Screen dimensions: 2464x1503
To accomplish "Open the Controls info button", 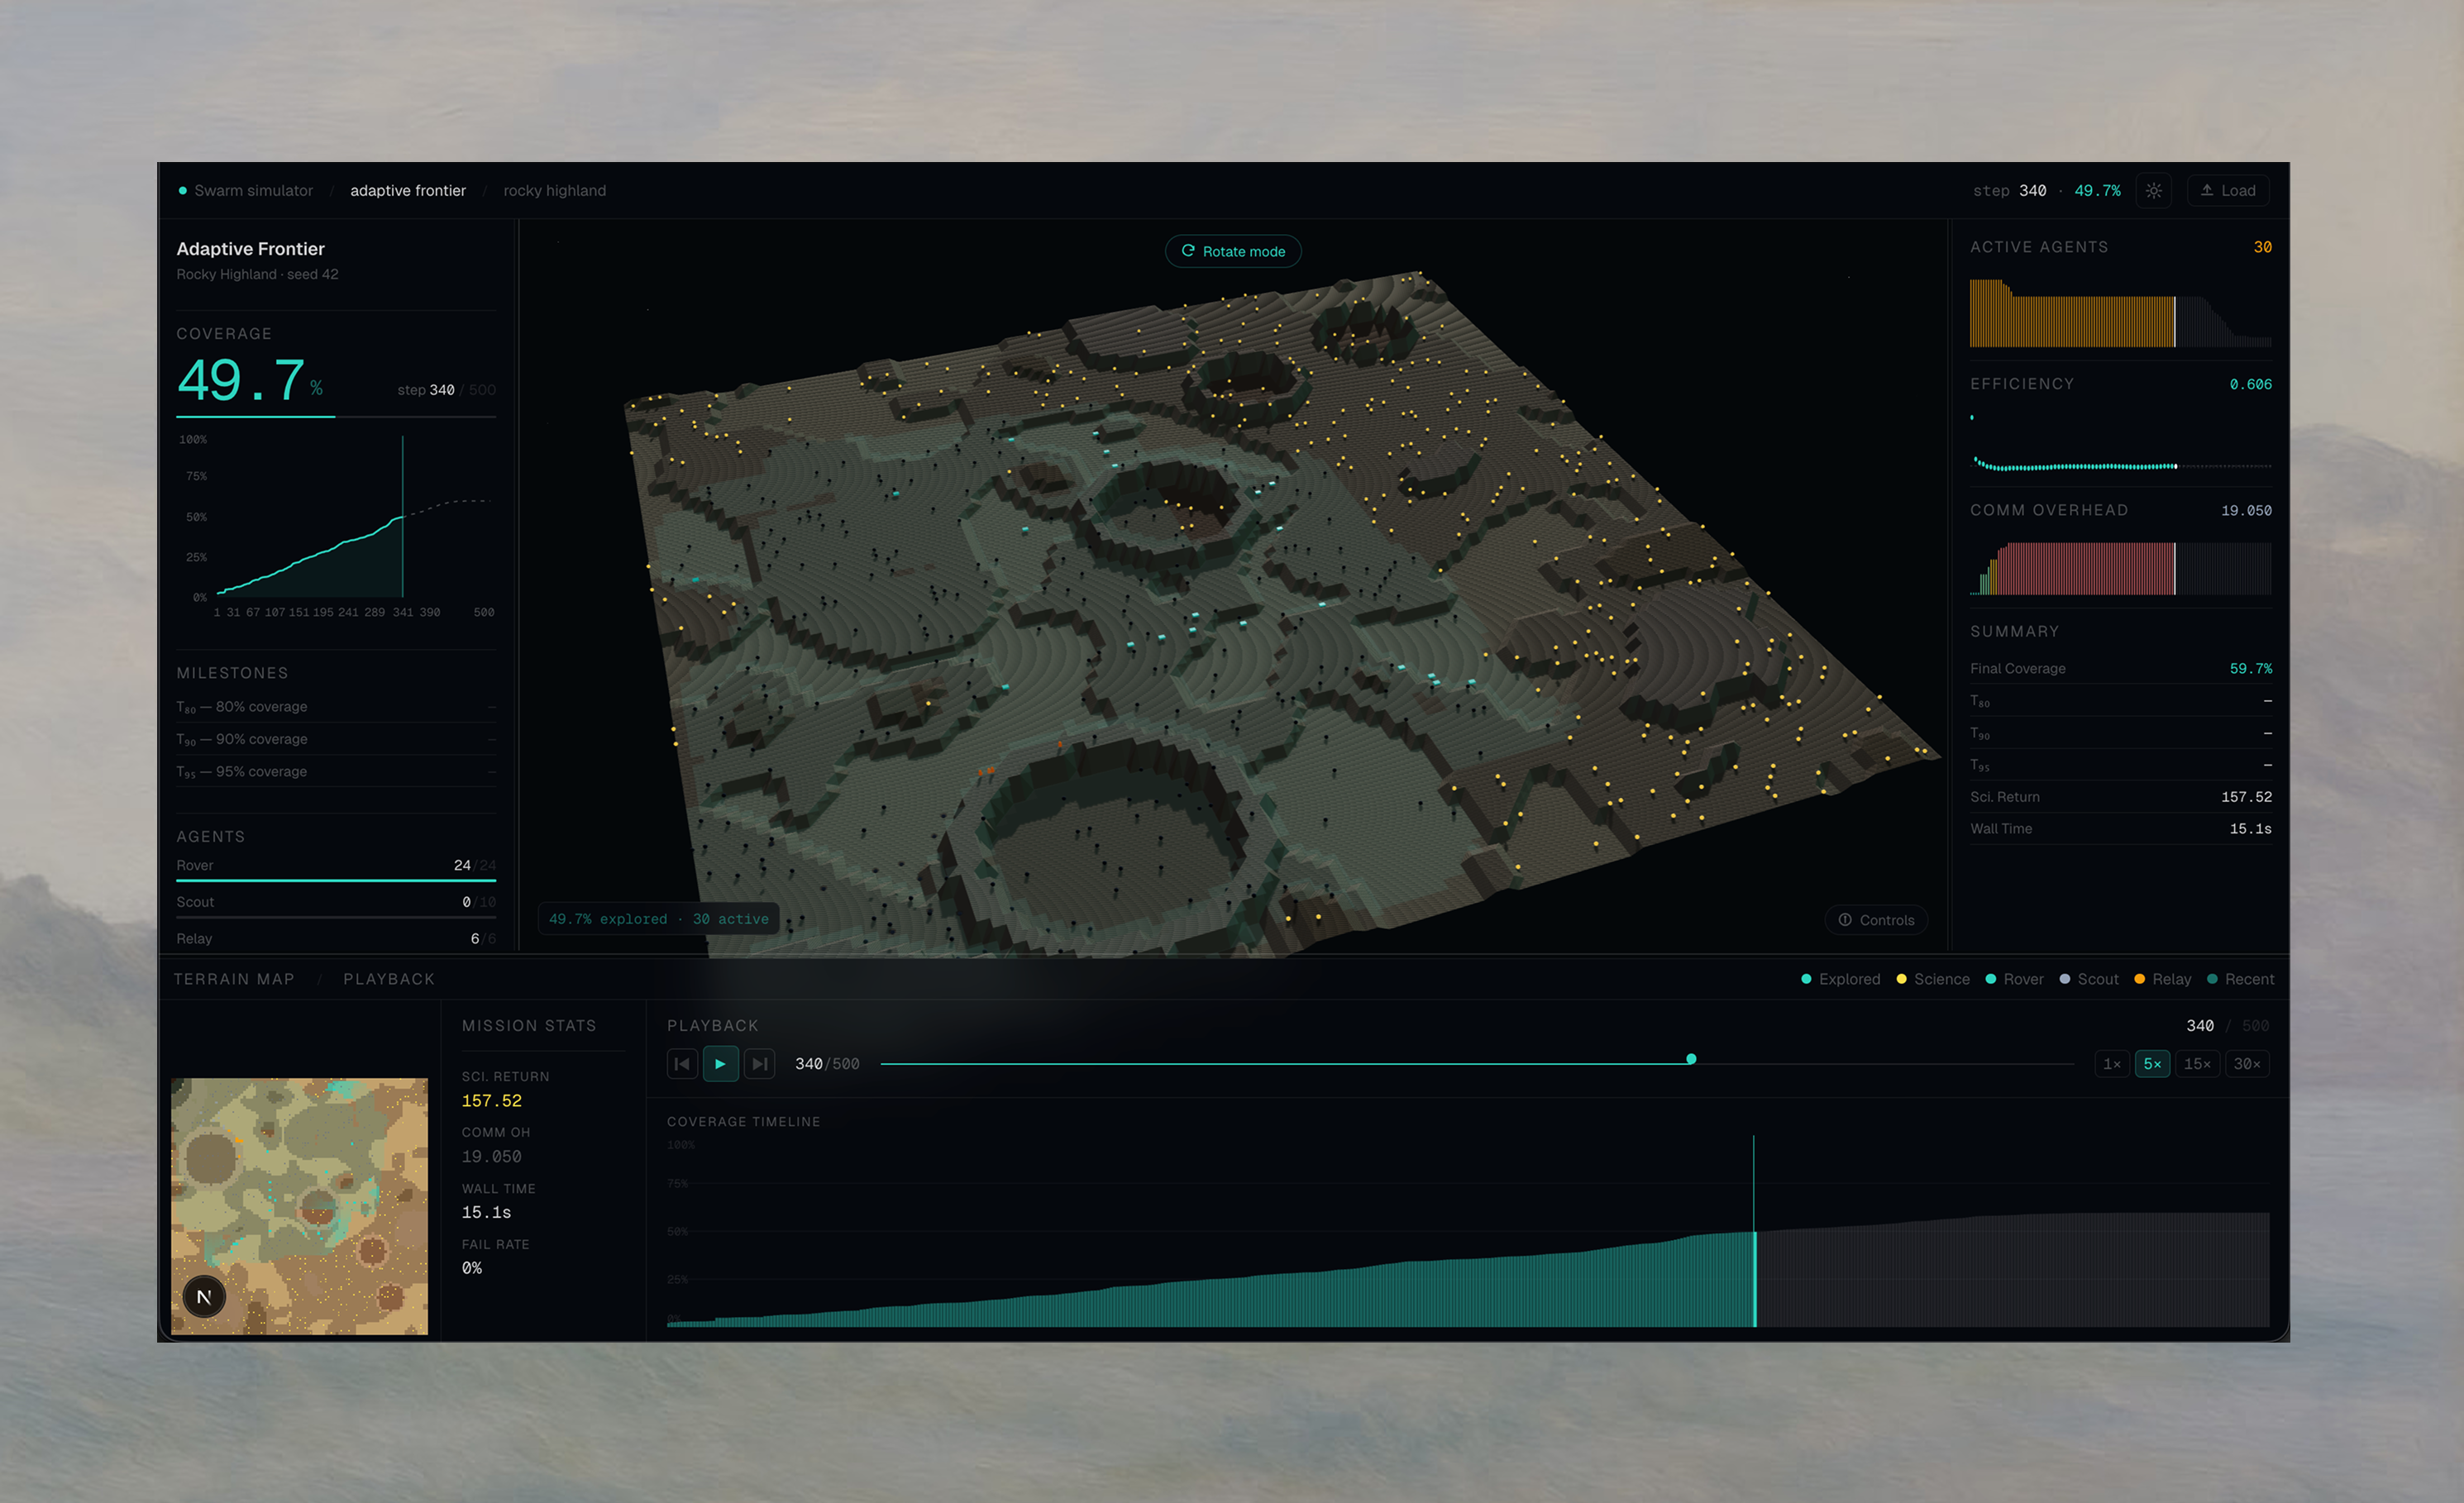I will point(1876,920).
